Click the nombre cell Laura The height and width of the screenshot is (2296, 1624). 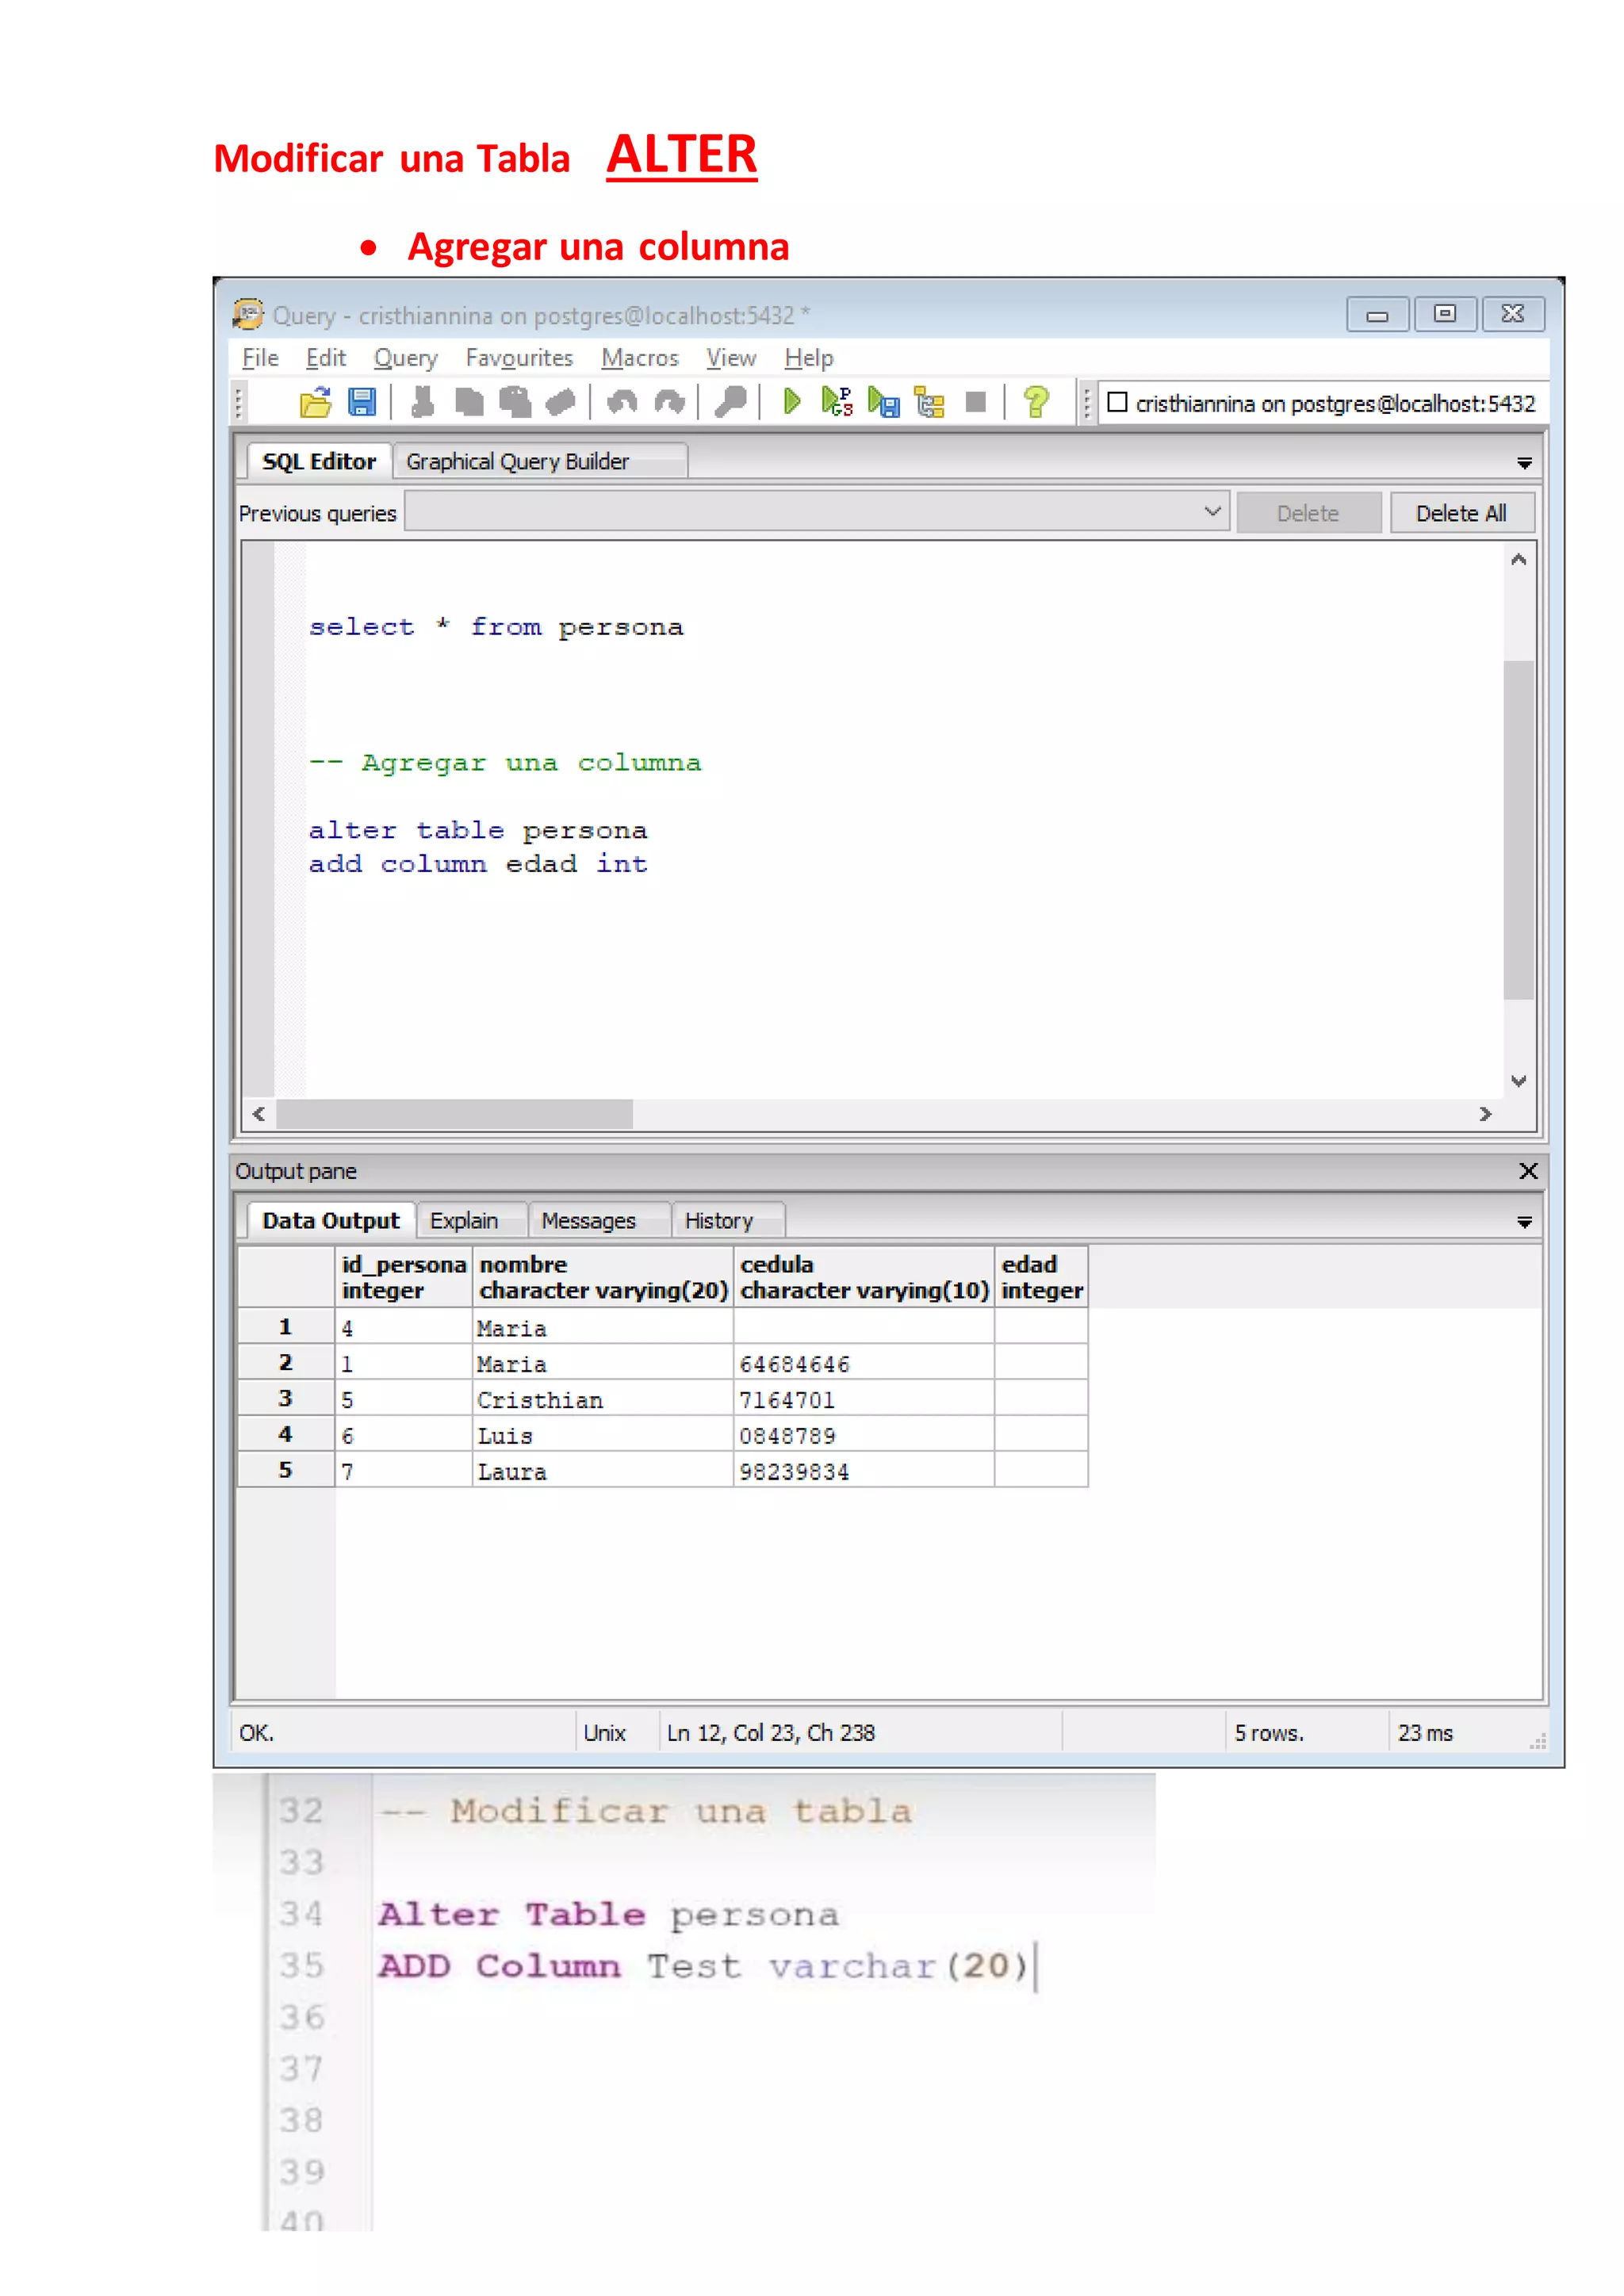(603, 1471)
